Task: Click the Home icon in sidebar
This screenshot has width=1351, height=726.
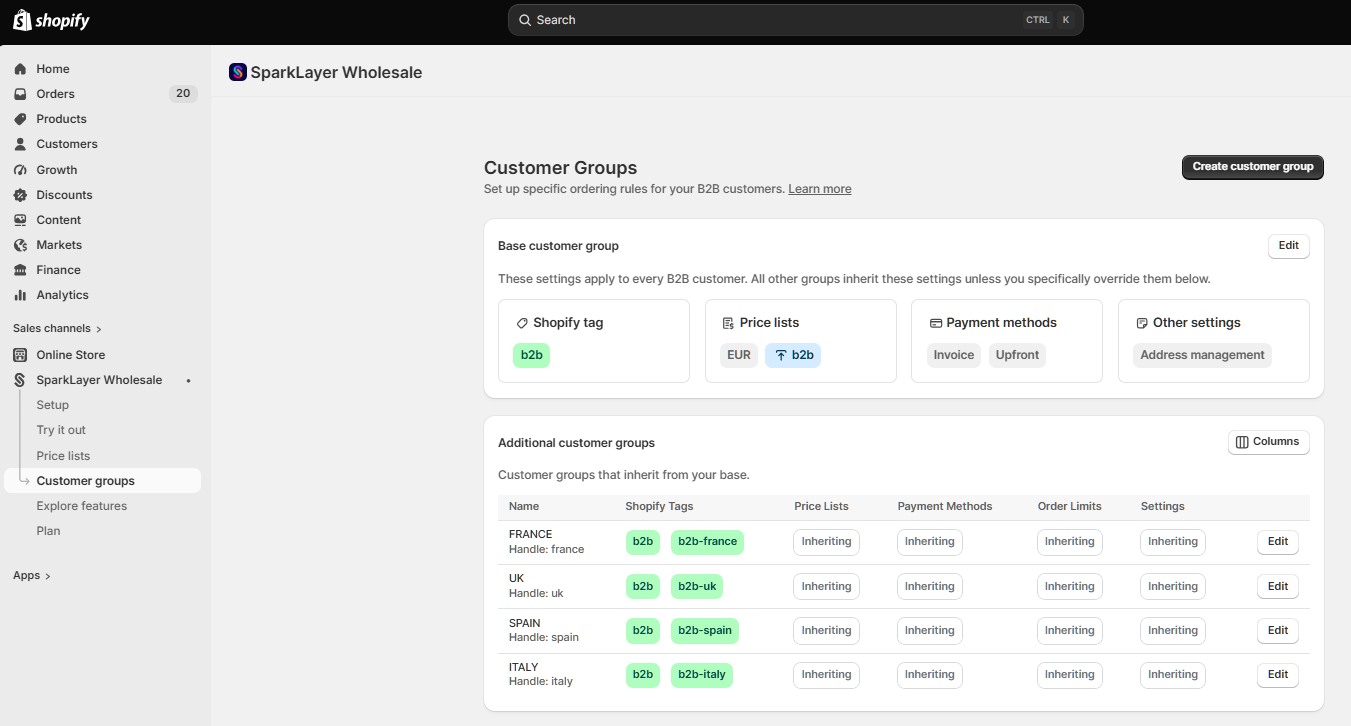Action: (20, 69)
